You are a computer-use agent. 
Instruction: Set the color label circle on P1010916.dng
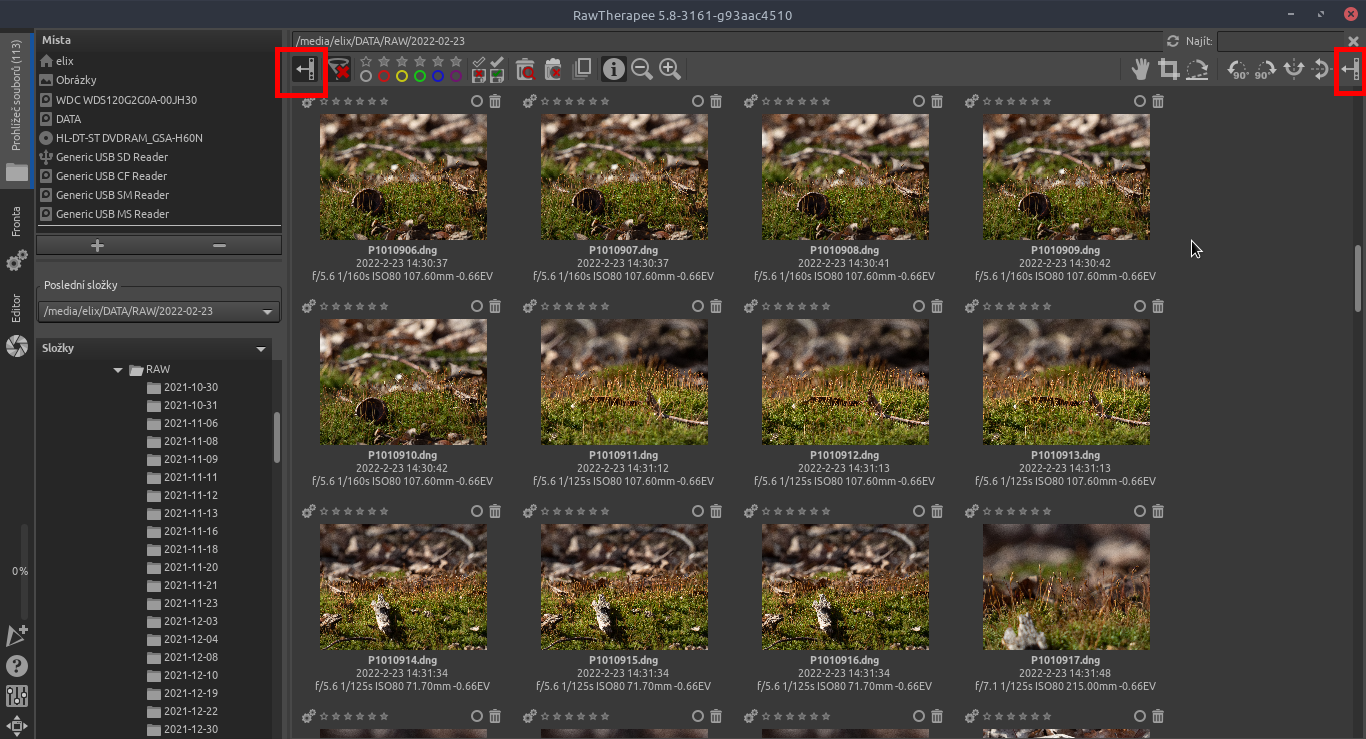click(919, 511)
